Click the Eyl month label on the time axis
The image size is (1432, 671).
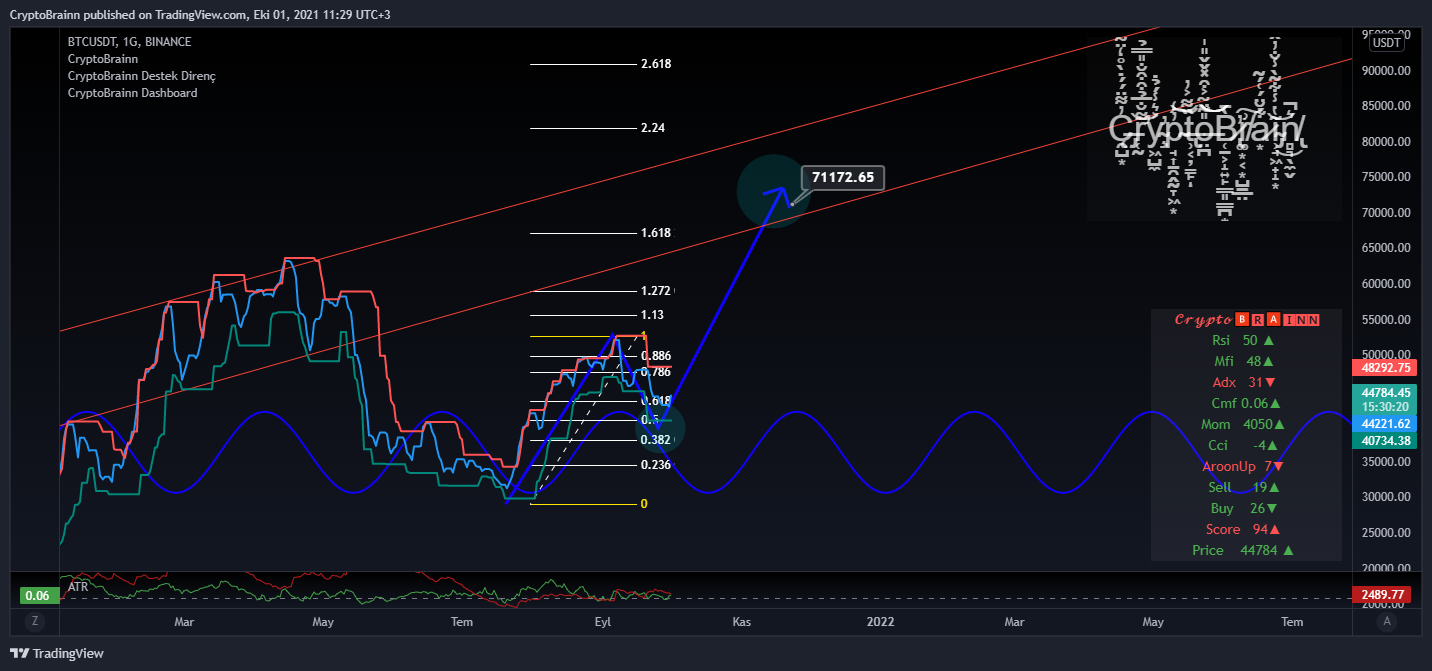(602, 622)
